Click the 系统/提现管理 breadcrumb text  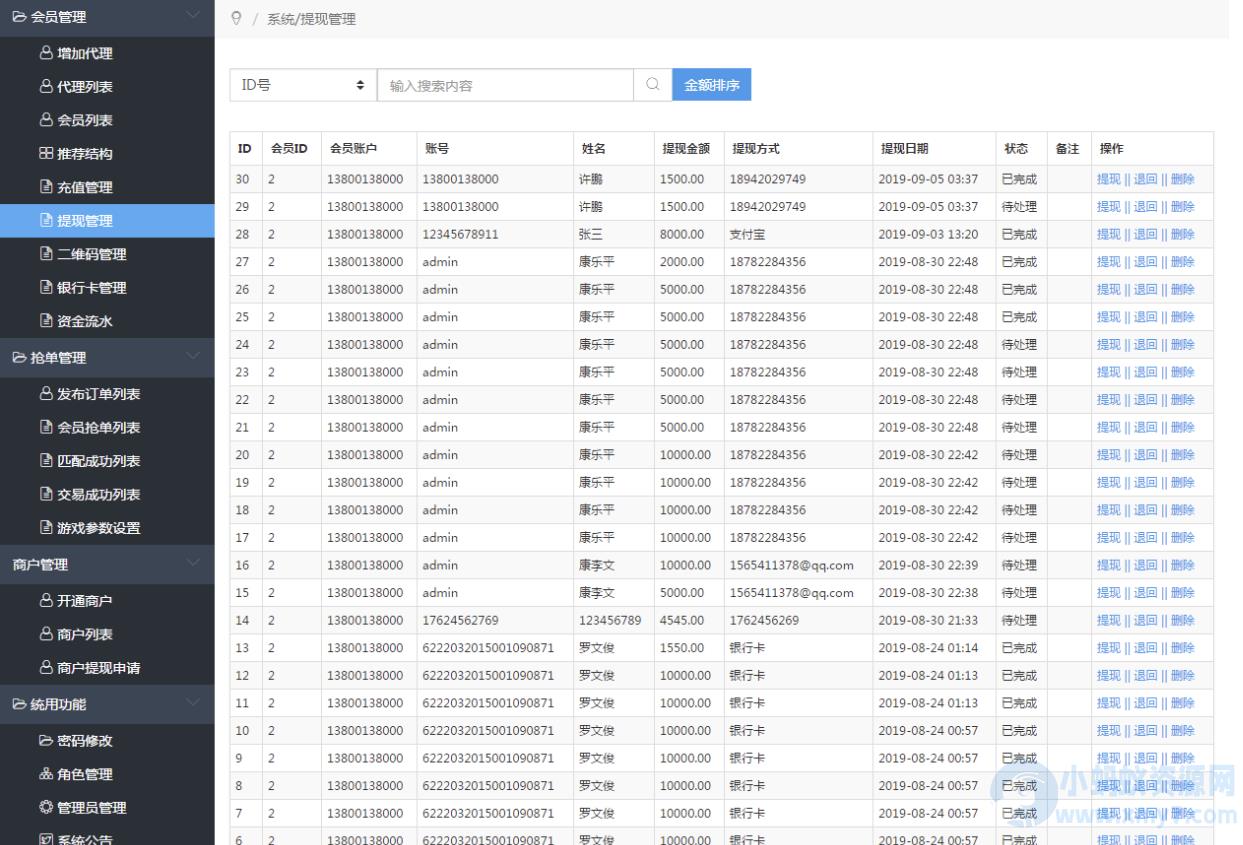click(x=311, y=19)
